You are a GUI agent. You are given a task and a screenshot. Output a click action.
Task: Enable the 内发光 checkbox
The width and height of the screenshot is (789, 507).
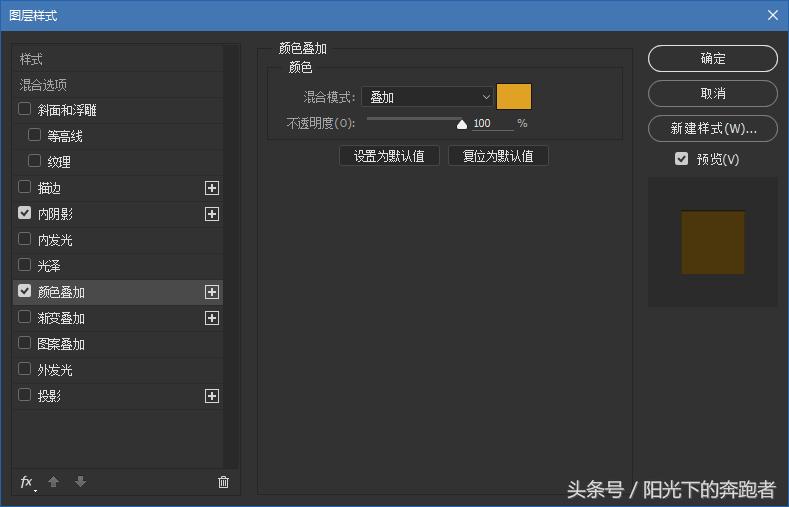point(24,238)
